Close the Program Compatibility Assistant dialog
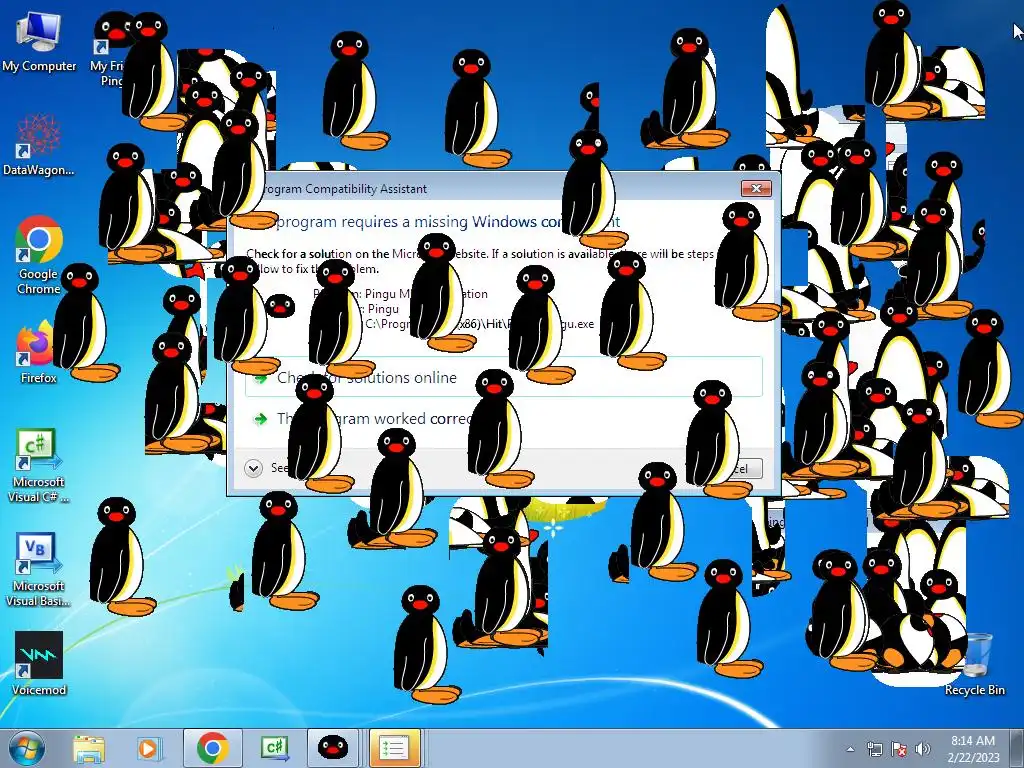1024x768 pixels. point(756,188)
